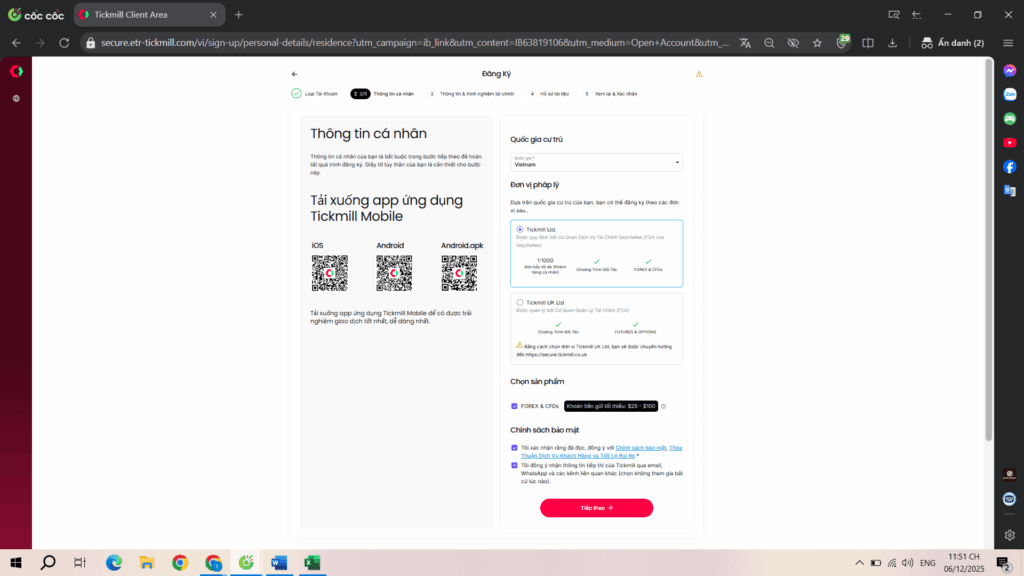Select the Thông tin cá nhân step
The height and width of the screenshot is (576, 1024).
[383, 94]
